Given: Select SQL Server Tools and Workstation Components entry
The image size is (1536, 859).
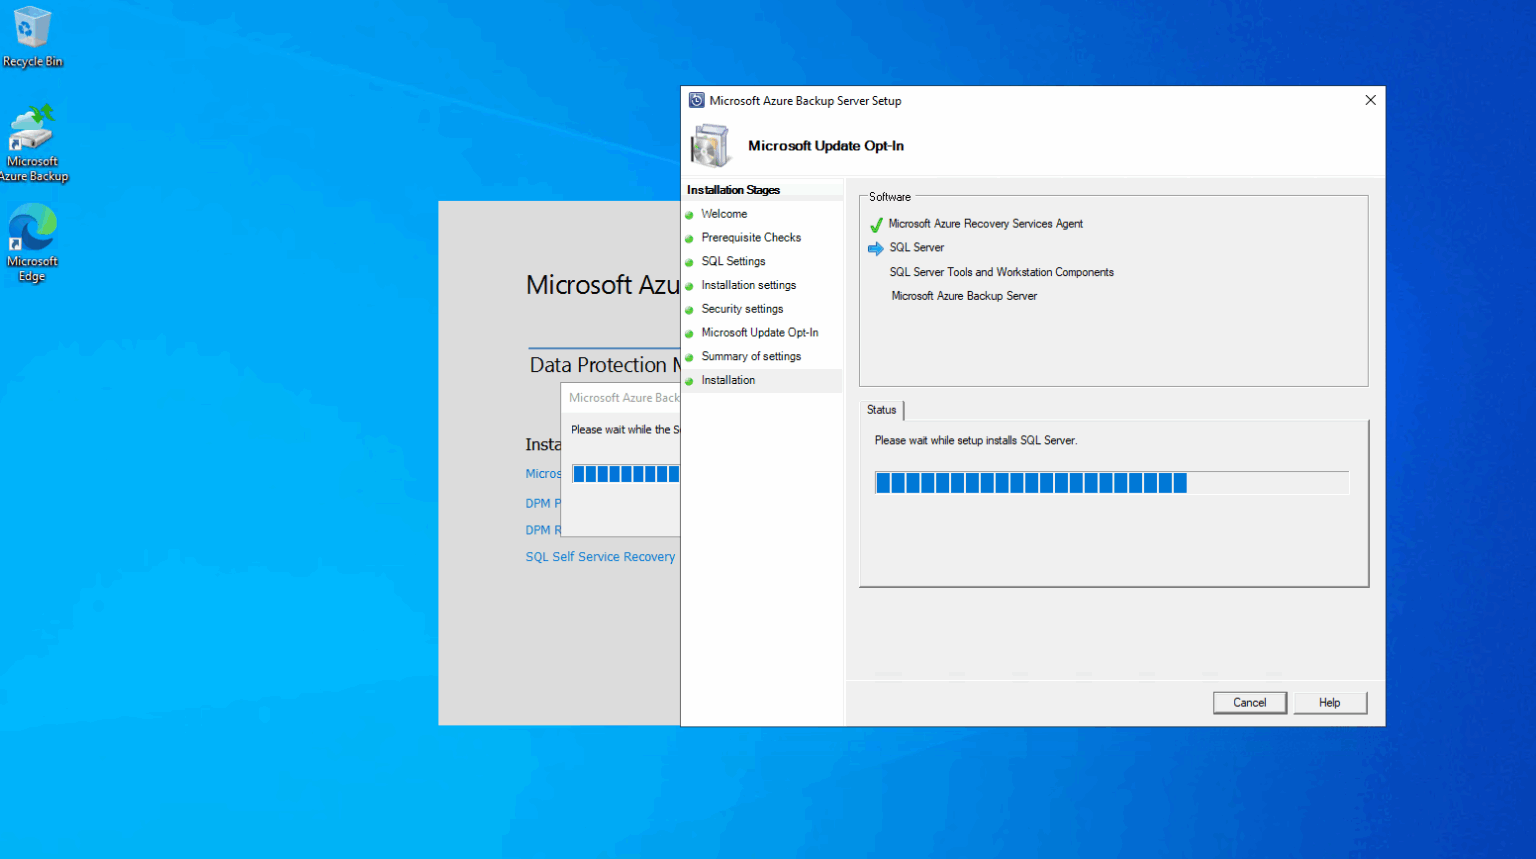Looking at the screenshot, I should point(1001,271).
